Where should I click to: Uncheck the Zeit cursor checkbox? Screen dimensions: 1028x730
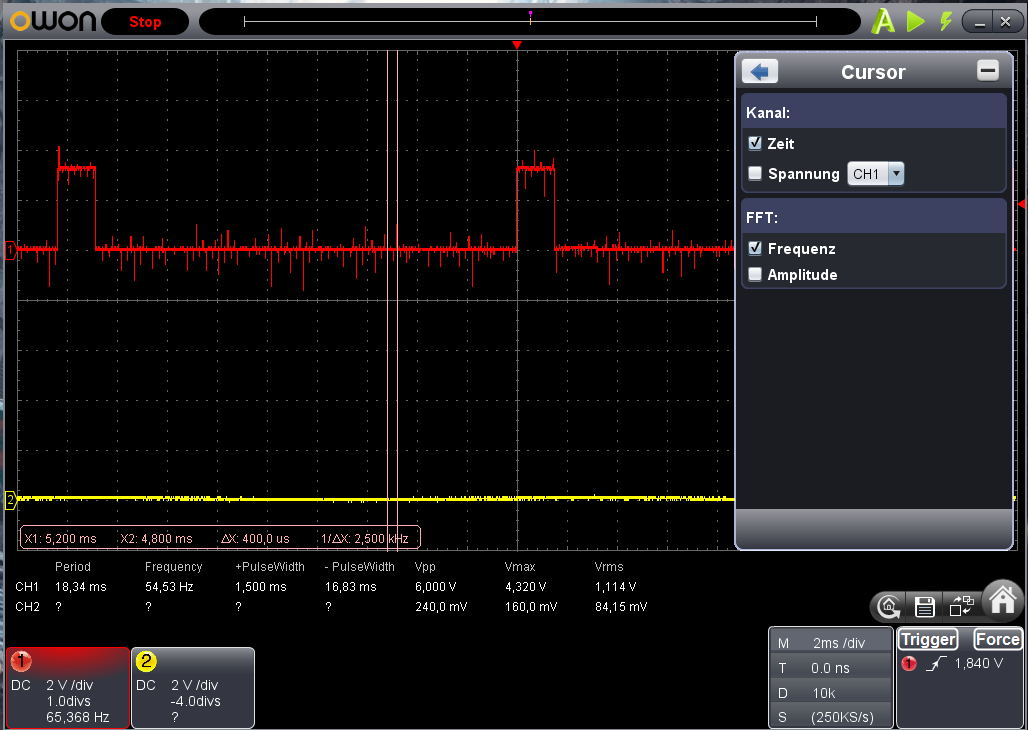coord(755,144)
